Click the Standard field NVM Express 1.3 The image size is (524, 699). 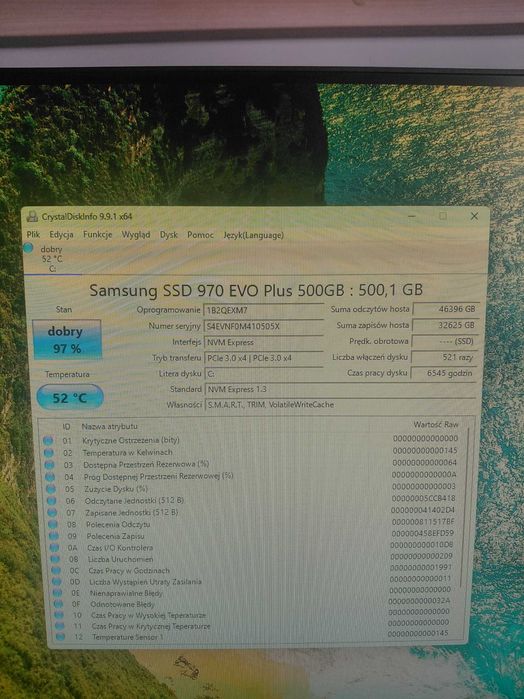click(340, 389)
